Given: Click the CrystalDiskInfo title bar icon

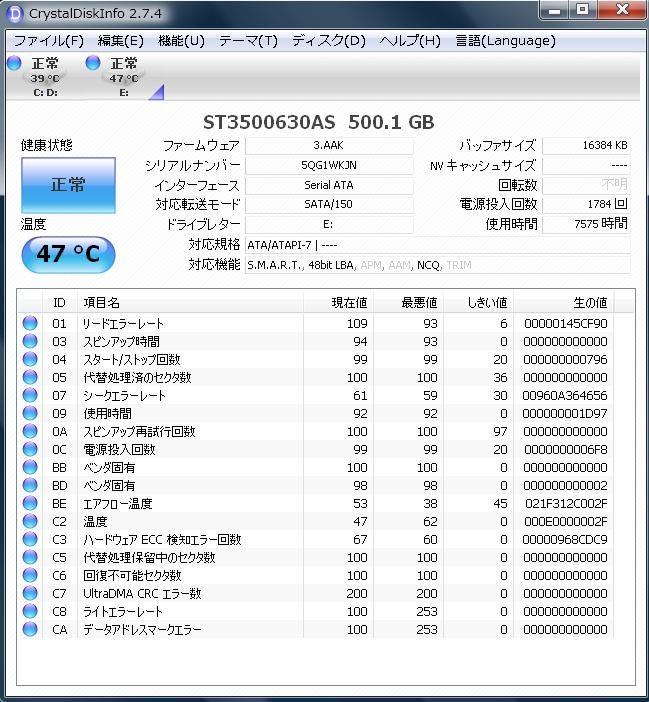Looking at the screenshot, I should (15, 14).
